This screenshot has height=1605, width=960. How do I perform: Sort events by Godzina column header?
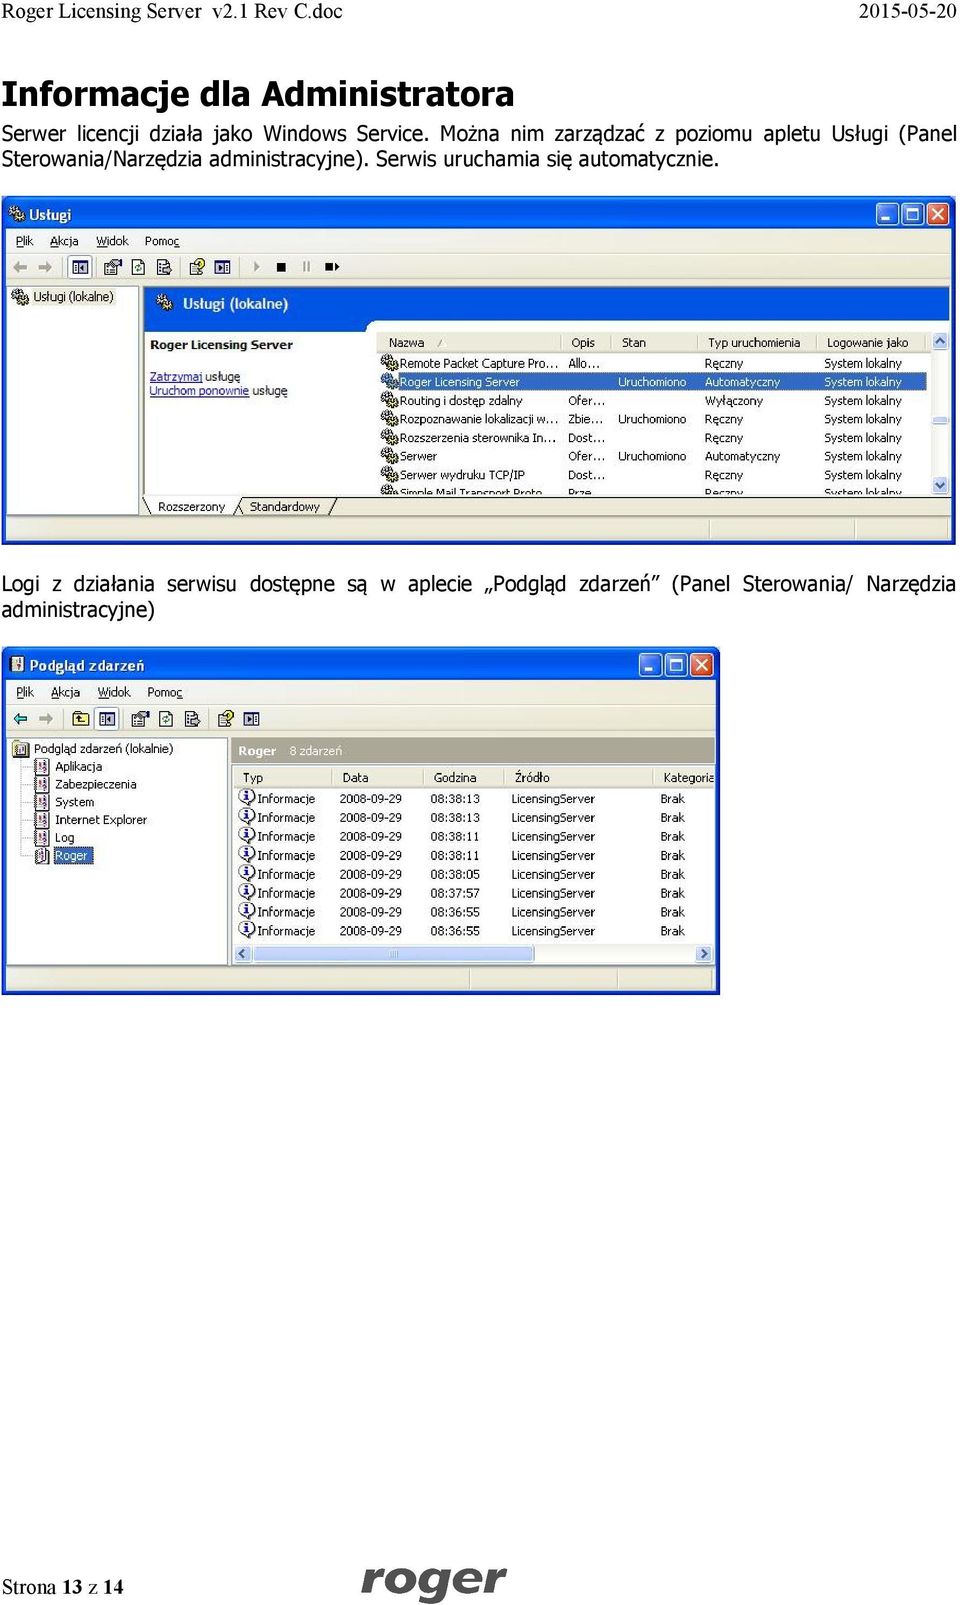click(464, 777)
